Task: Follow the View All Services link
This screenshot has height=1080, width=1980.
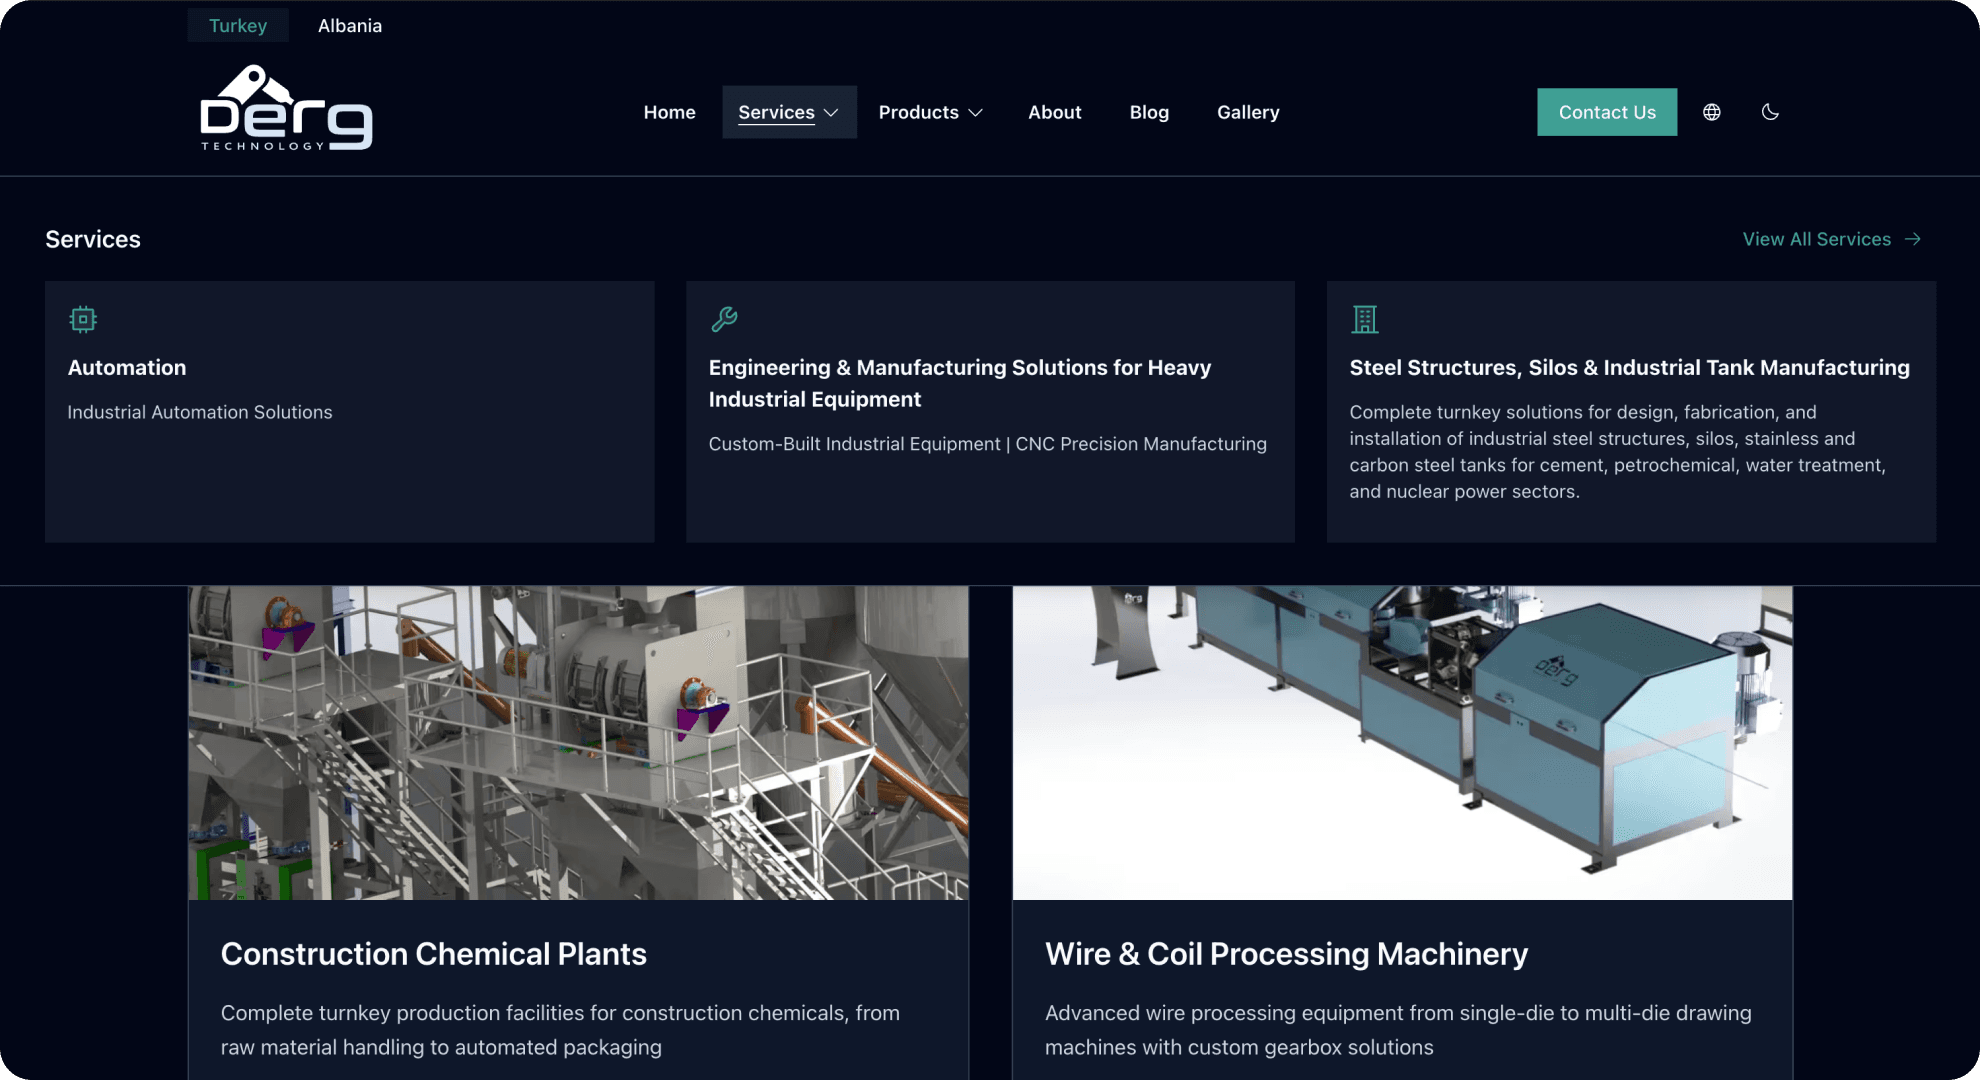Action: [x=1816, y=239]
